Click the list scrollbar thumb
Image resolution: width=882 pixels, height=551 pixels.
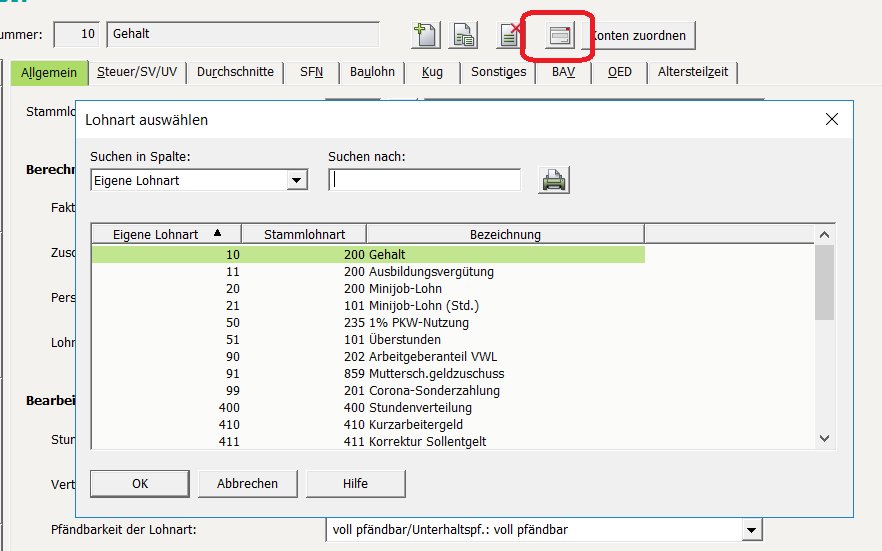pyautogui.click(x=825, y=282)
